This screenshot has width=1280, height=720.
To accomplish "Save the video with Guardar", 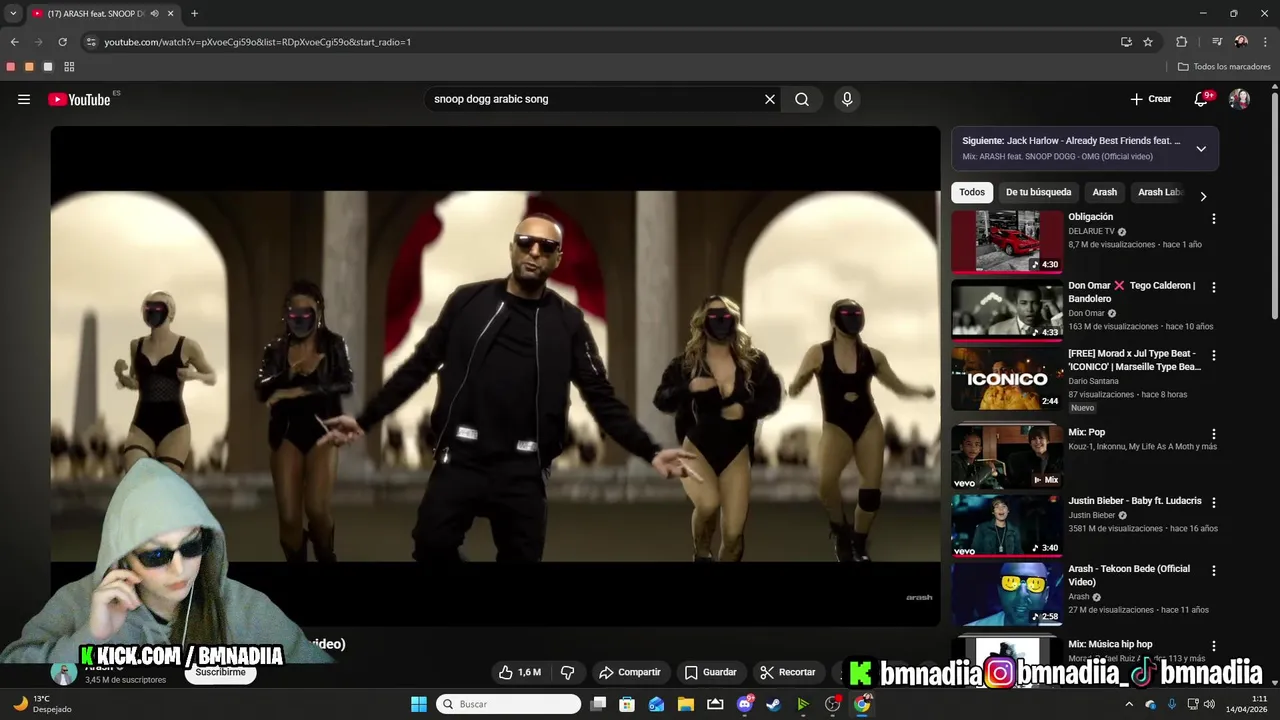I will click(710, 672).
